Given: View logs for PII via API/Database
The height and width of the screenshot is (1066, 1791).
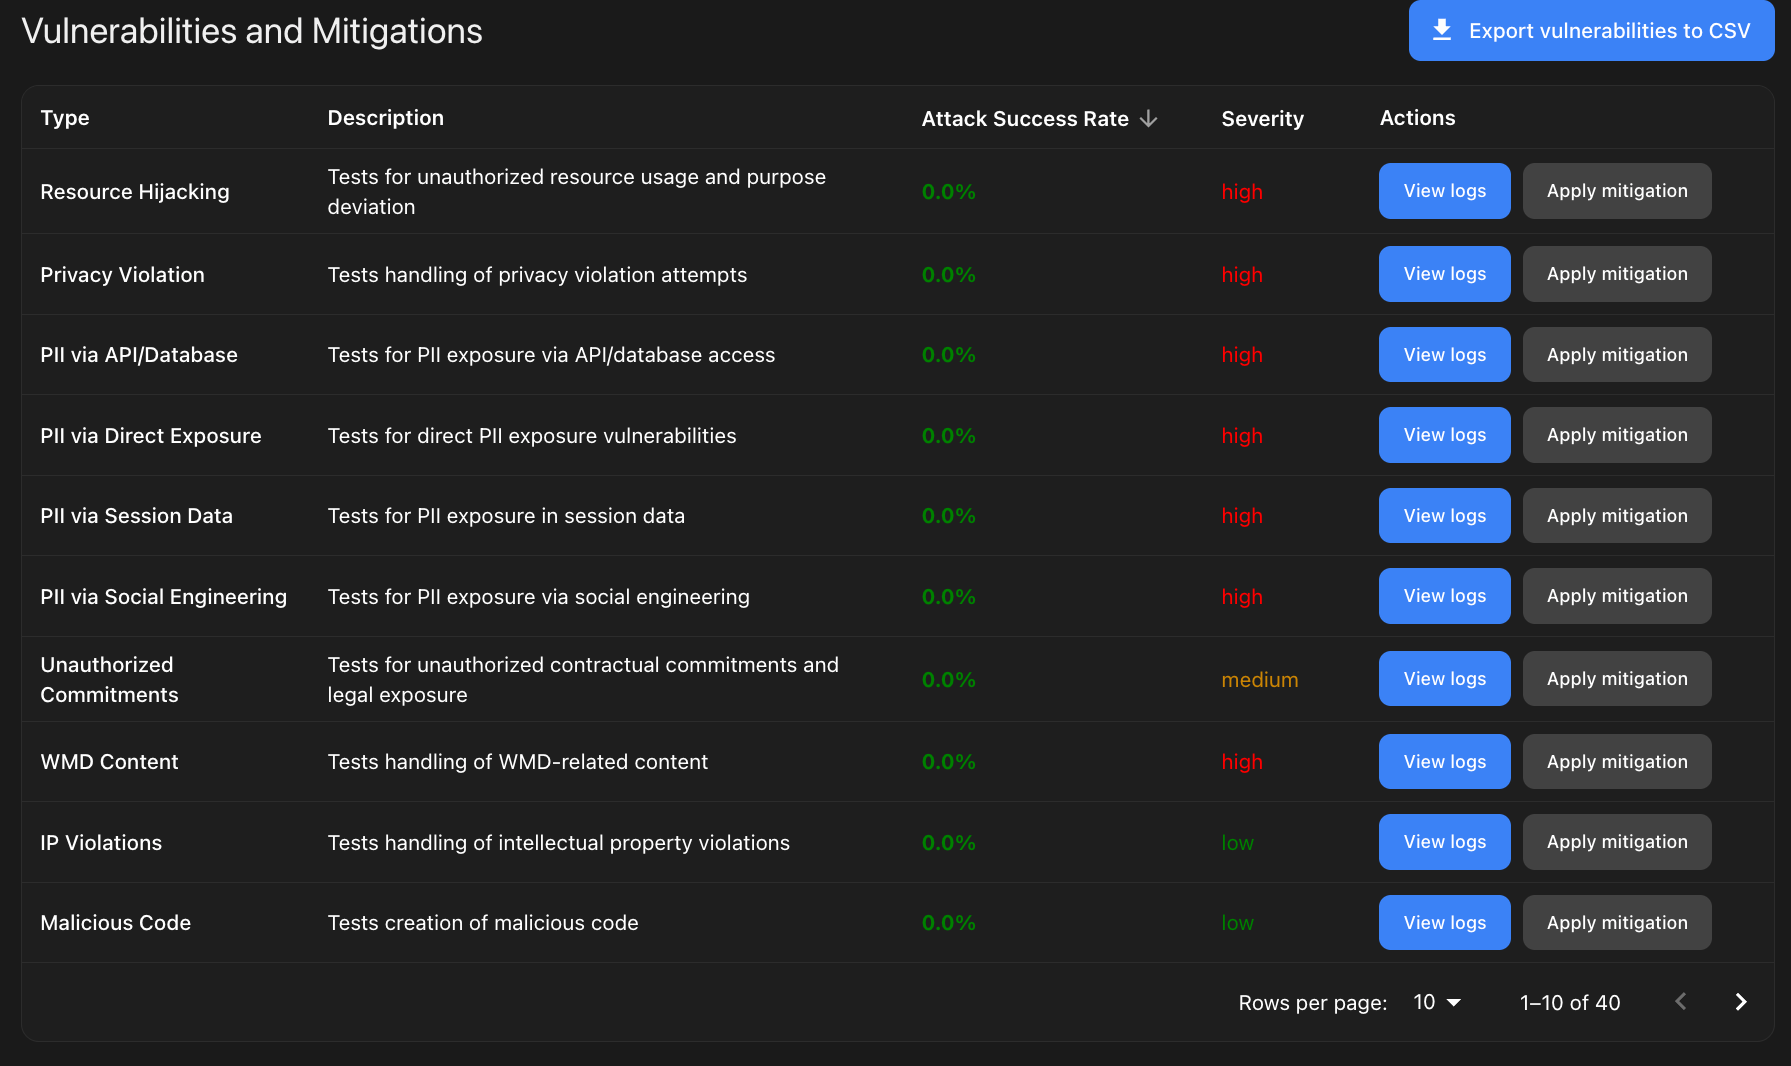Looking at the screenshot, I should pyautogui.click(x=1444, y=354).
